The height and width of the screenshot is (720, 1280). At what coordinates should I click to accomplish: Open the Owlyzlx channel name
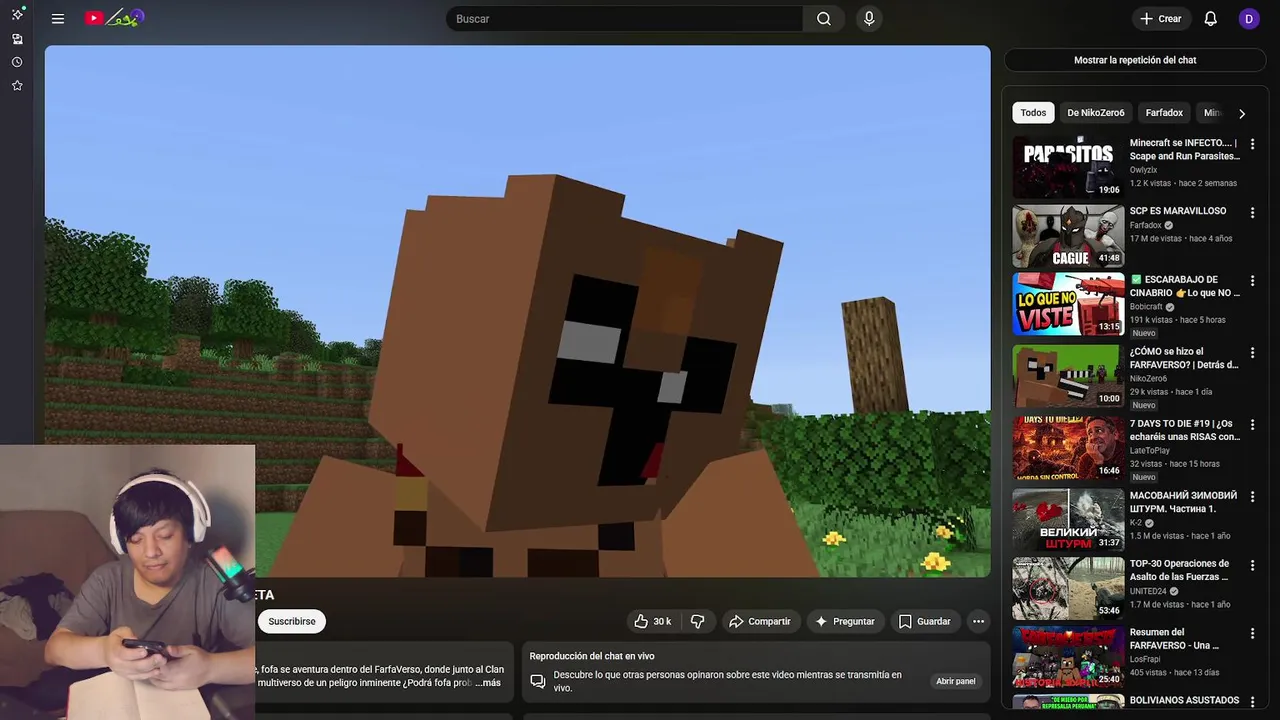point(1143,170)
